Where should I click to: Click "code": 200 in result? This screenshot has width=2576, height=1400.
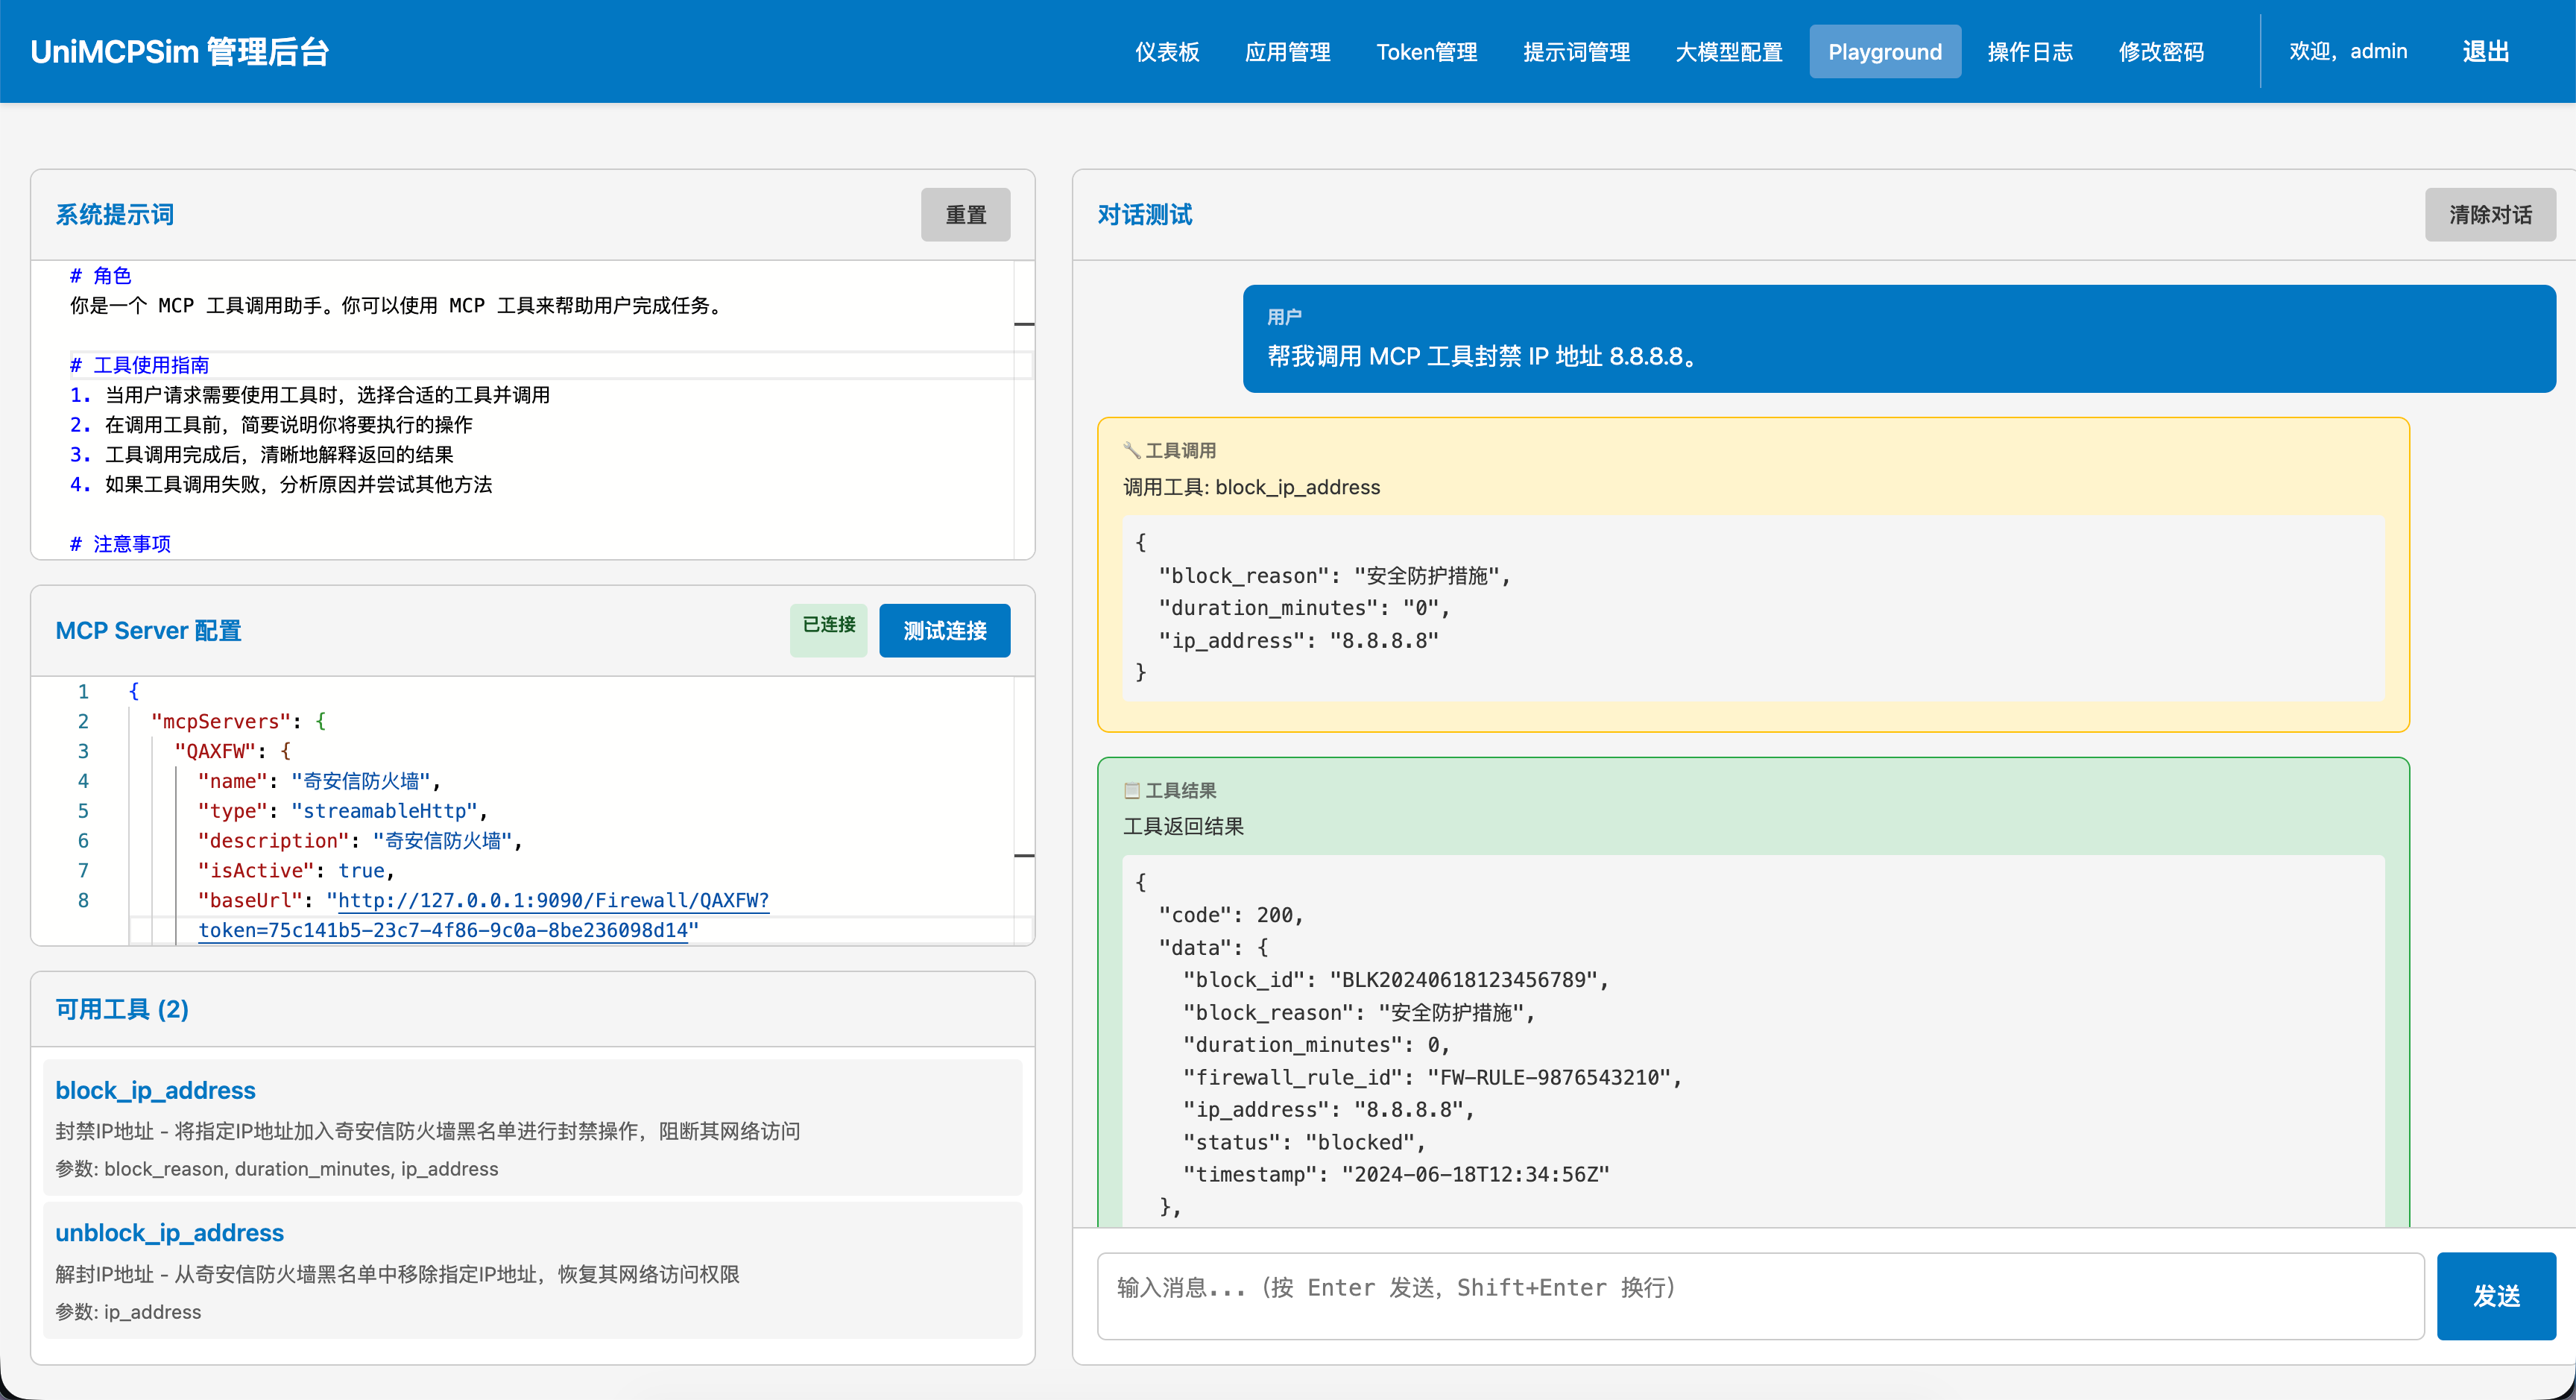[x=1230, y=915]
